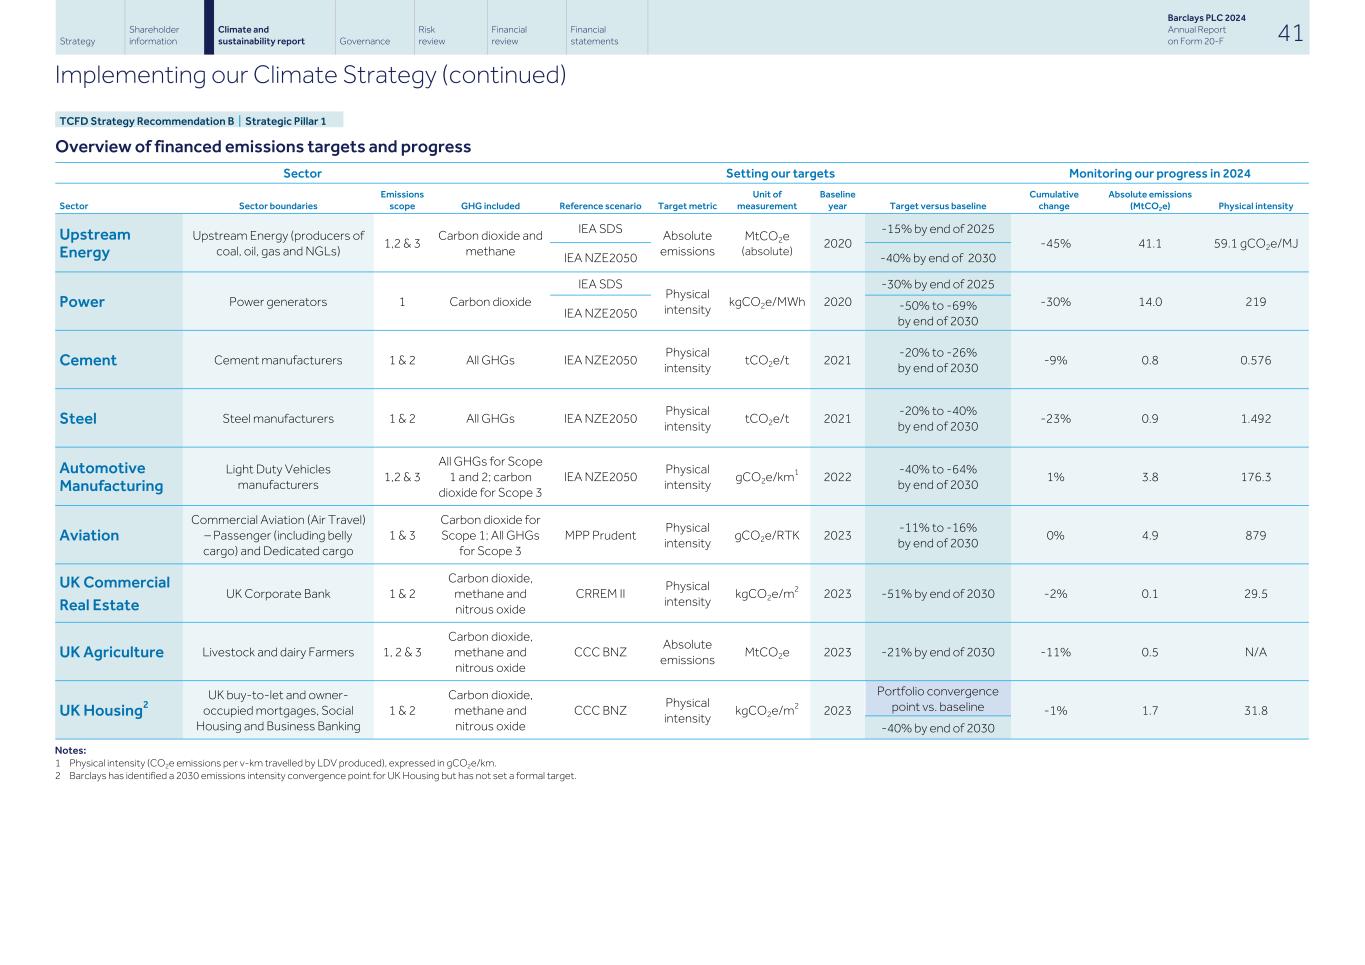Open the Upstream Energy sector row
This screenshot has height=965, width=1365.
(95, 243)
